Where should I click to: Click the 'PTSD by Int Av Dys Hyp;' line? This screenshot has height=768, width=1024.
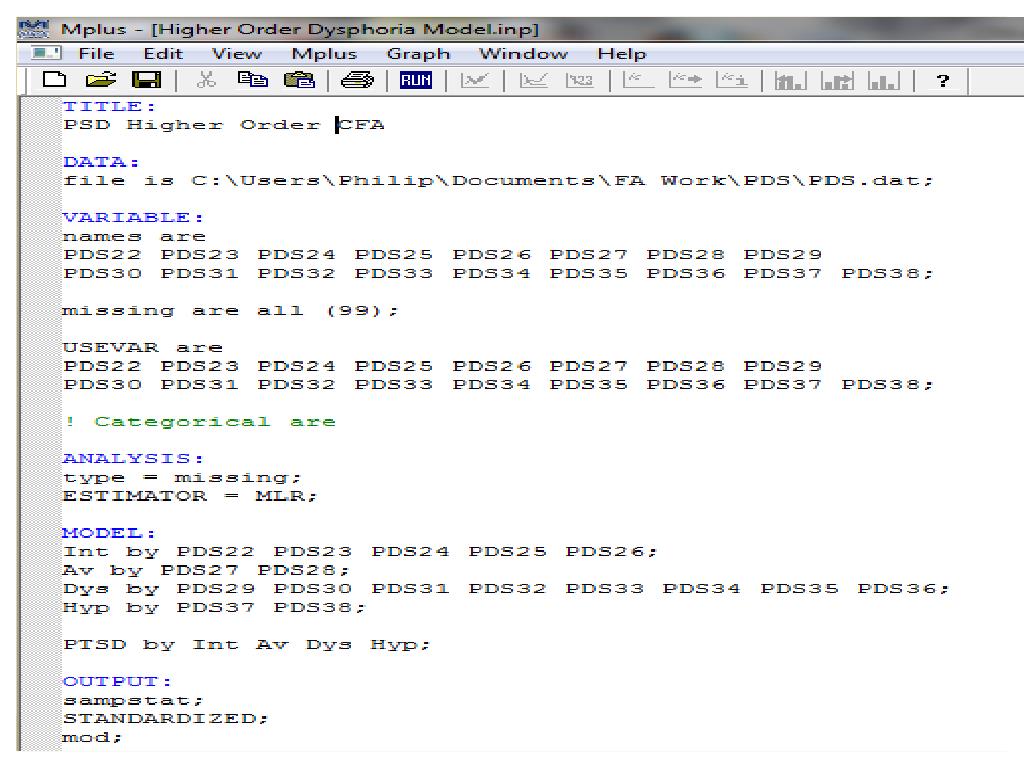tap(246, 645)
